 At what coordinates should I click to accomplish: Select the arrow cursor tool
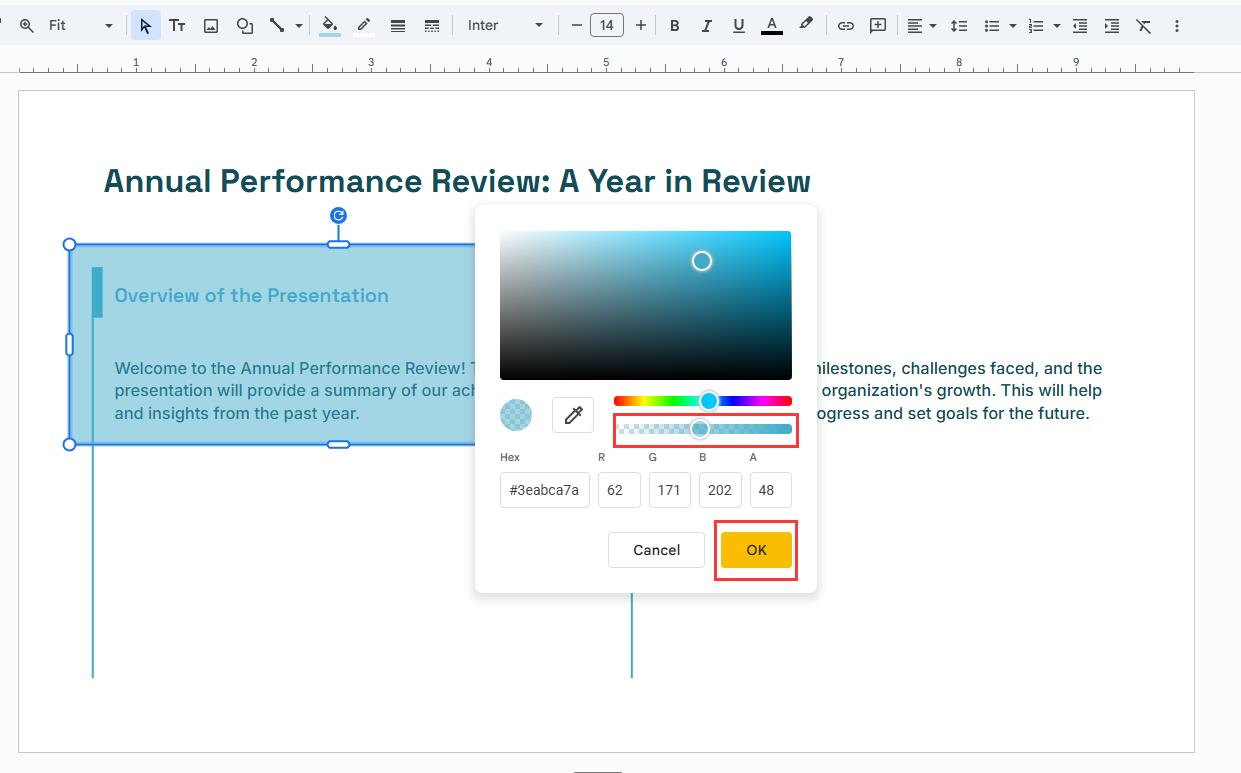(x=146, y=26)
